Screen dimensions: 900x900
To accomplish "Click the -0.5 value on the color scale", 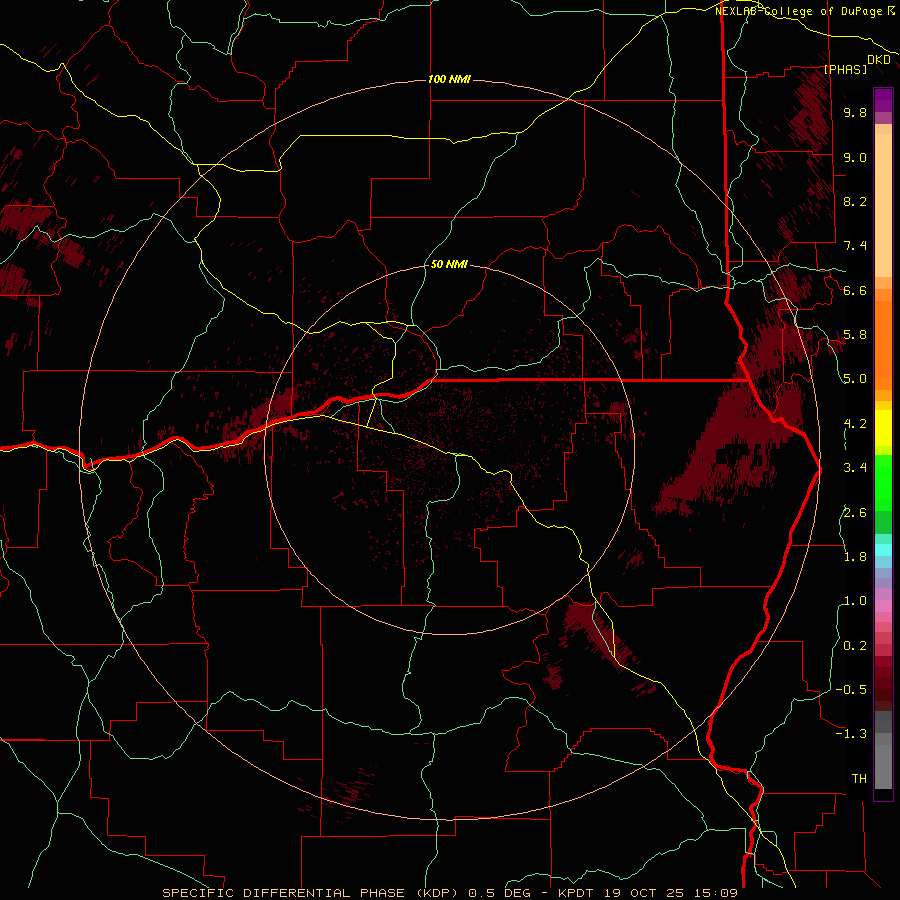I will pos(851,690).
